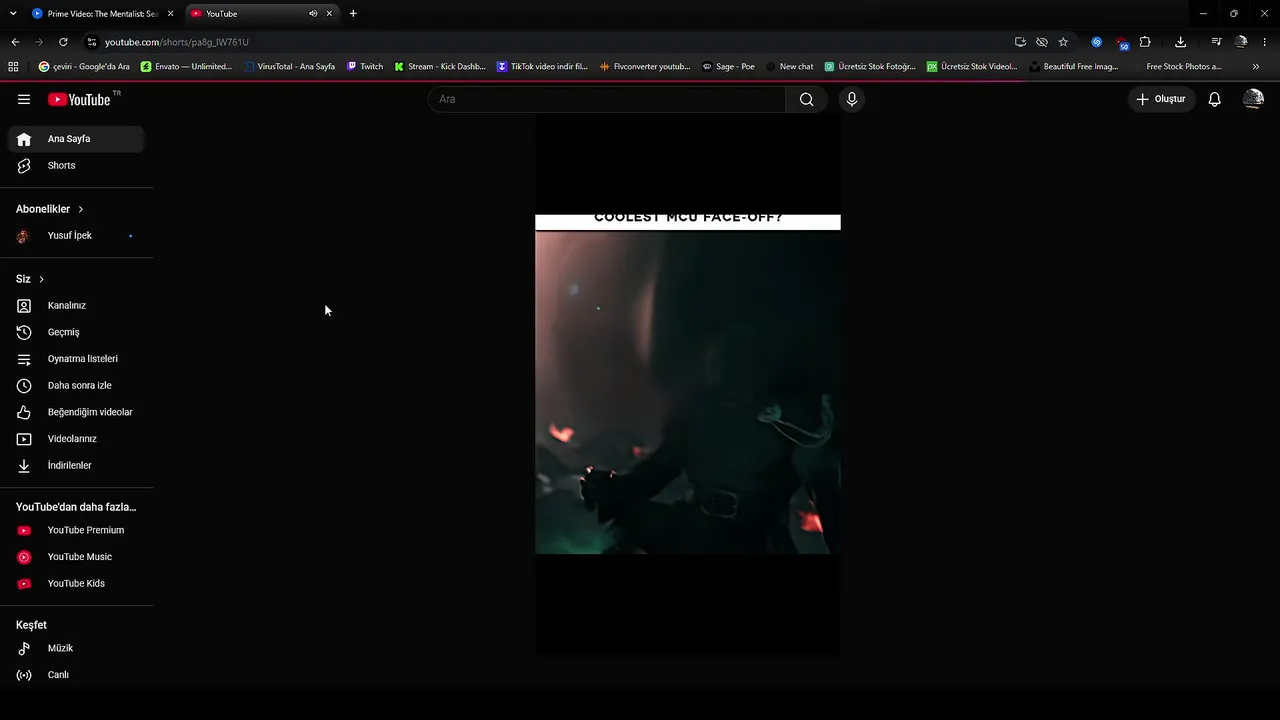The image size is (1280, 720).
Task: Bookmark this page with the star
Action: tap(1063, 42)
